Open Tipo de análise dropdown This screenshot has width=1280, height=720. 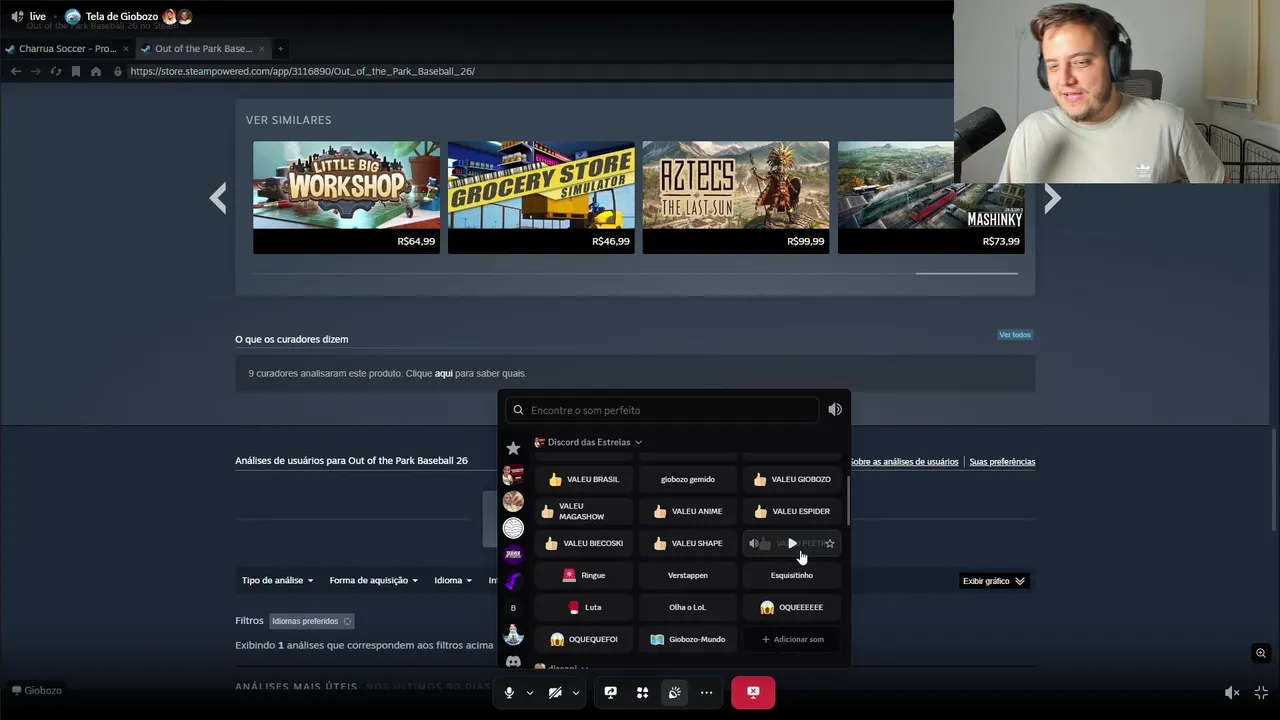click(x=277, y=580)
